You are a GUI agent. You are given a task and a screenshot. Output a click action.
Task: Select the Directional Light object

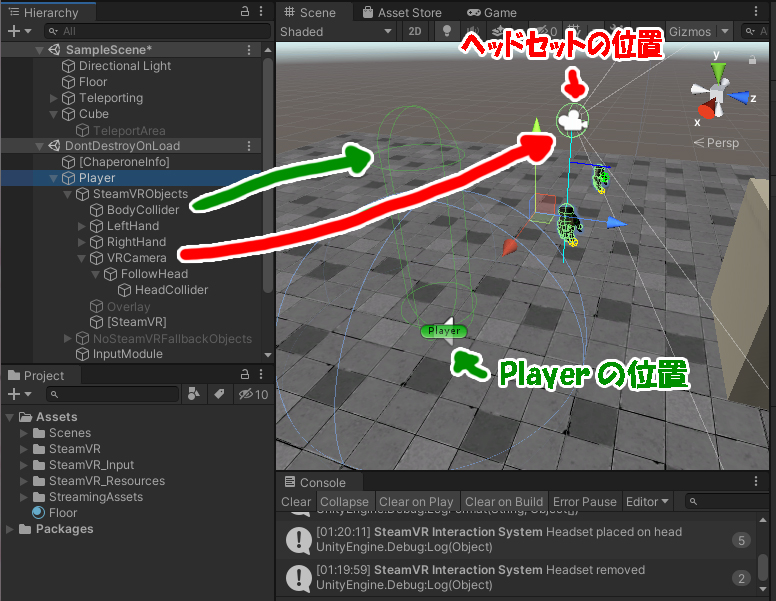(125, 66)
